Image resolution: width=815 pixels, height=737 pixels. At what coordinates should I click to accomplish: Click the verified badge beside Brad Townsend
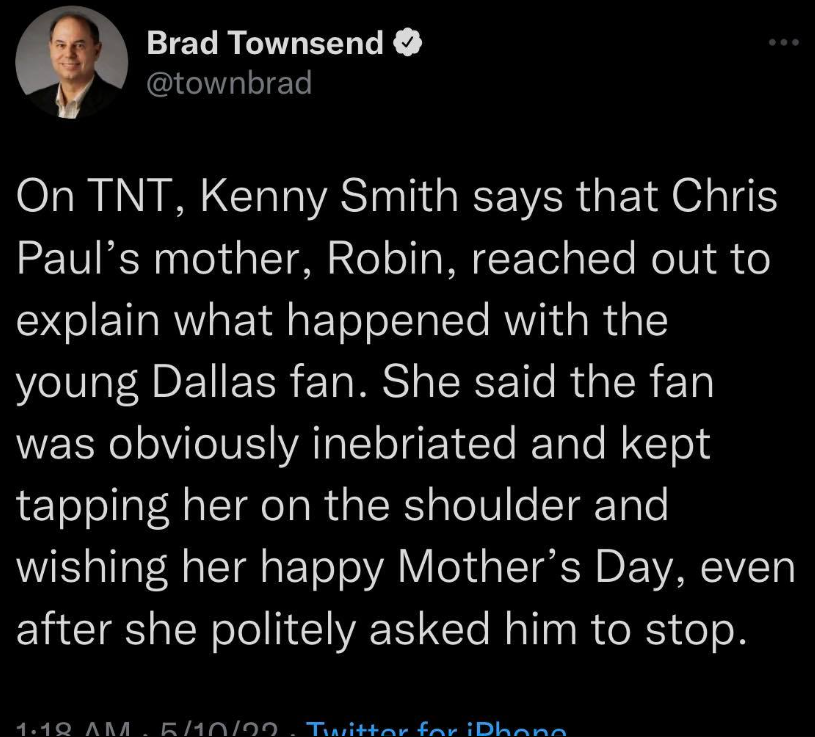405,44
